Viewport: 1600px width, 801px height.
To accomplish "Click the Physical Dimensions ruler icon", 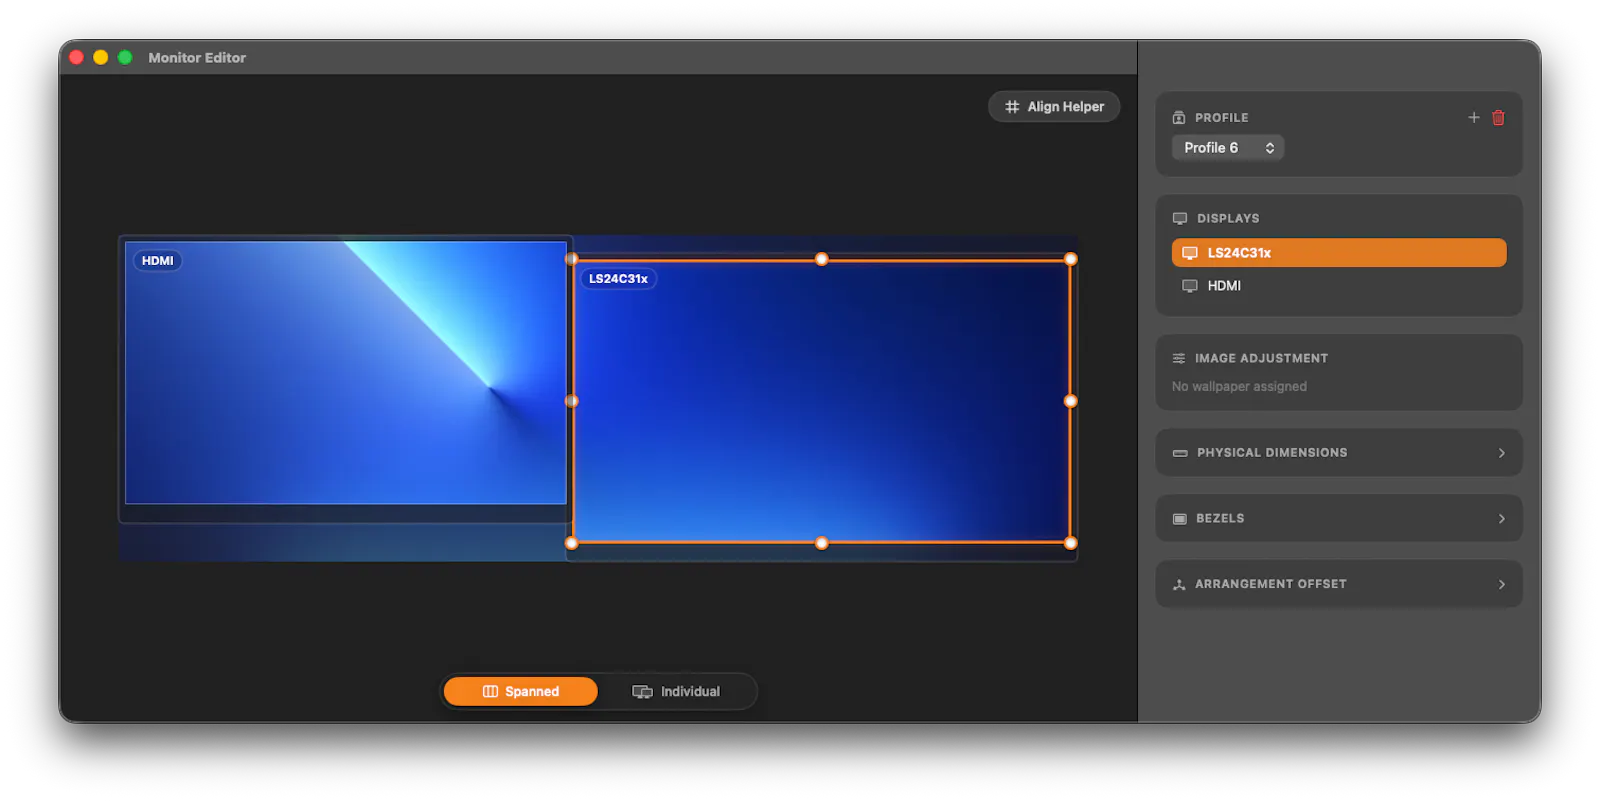I will click(1180, 453).
